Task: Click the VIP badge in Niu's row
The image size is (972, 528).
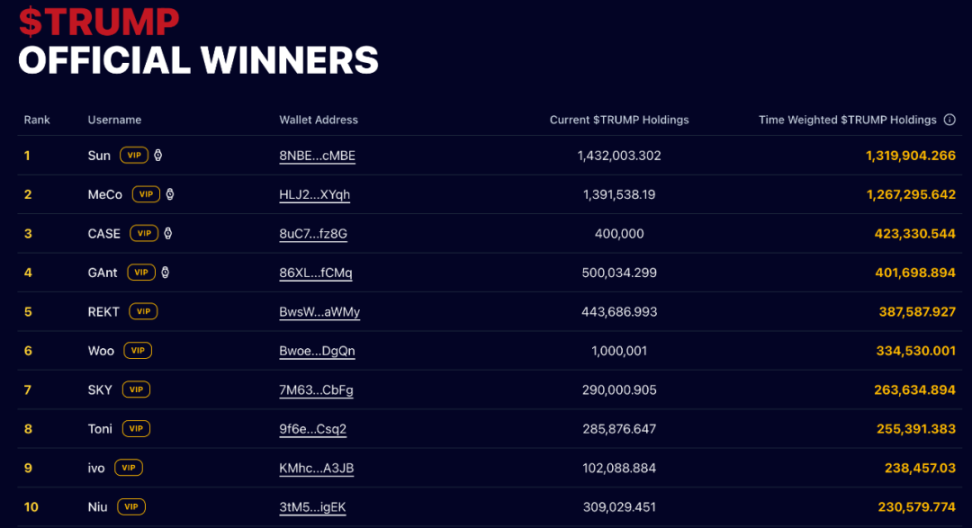Action: pyautogui.click(x=131, y=507)
